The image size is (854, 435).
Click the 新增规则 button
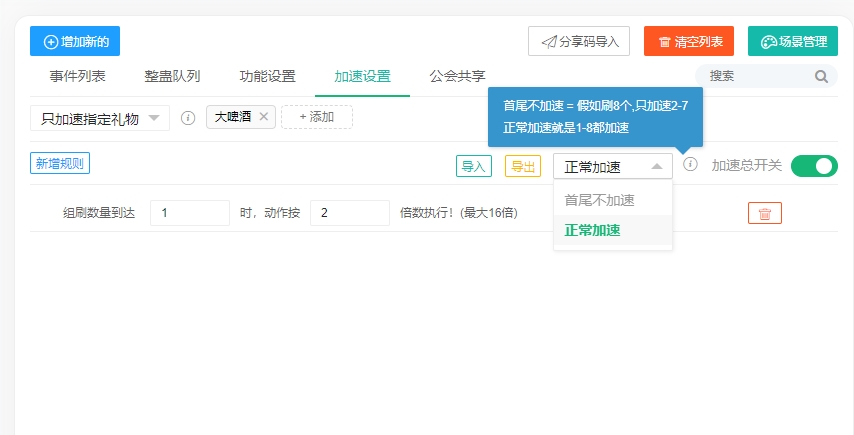[x=60, y=164]
